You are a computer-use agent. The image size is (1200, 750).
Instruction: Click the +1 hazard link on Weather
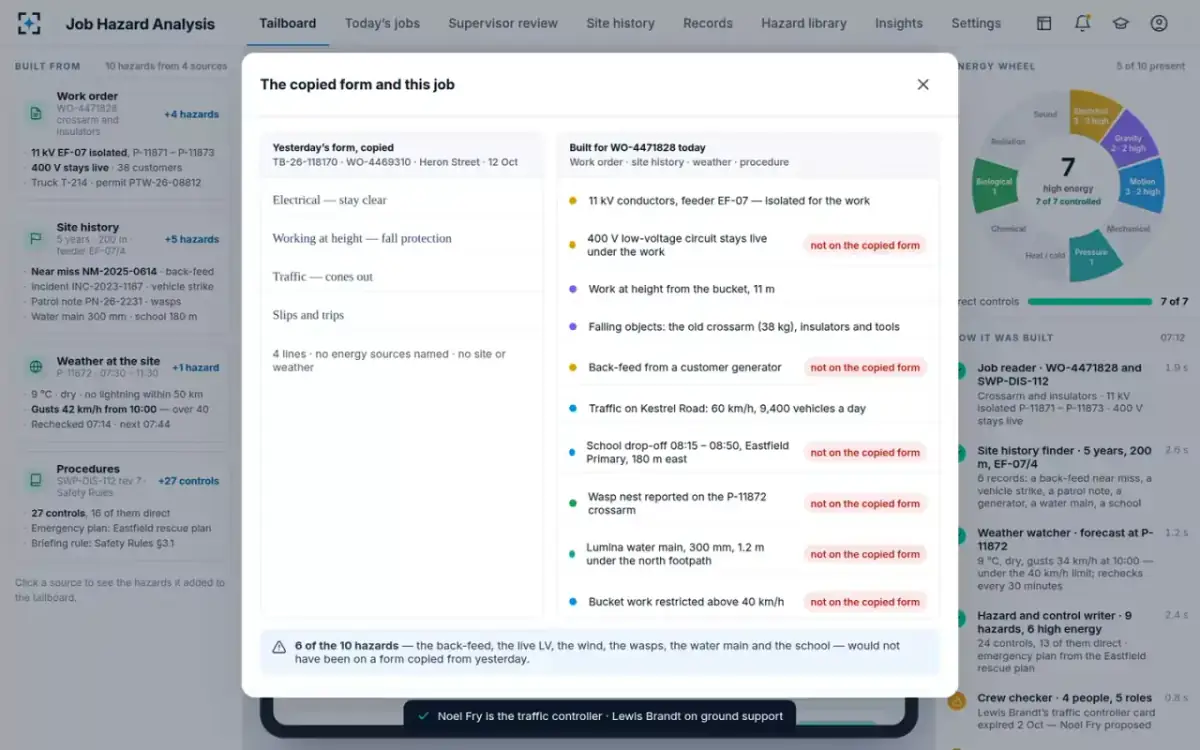click(195, 367)
